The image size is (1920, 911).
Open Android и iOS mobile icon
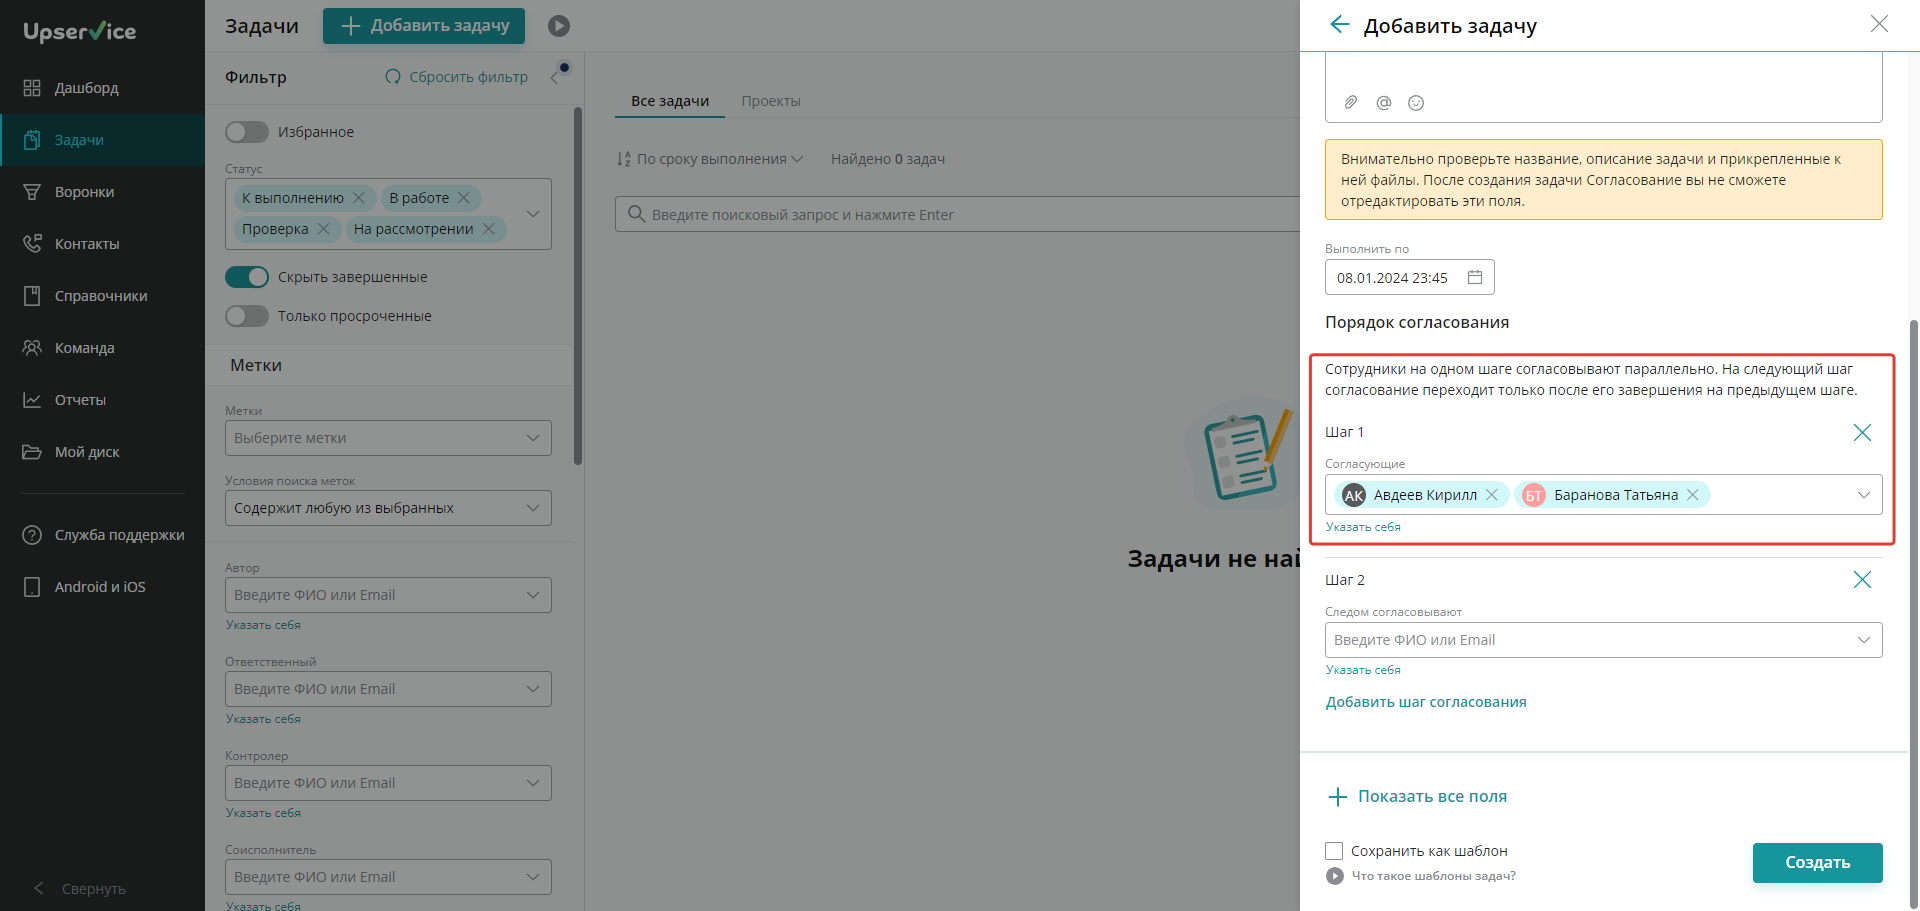[x=32, y=587]
